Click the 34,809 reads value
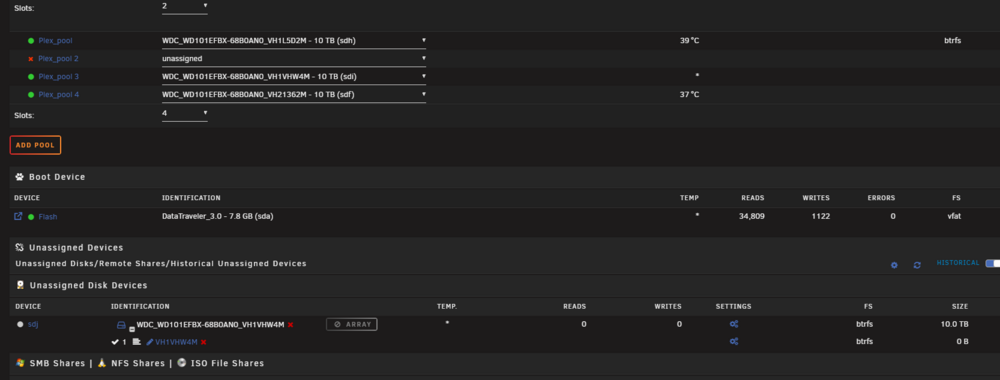 (751, 216)
